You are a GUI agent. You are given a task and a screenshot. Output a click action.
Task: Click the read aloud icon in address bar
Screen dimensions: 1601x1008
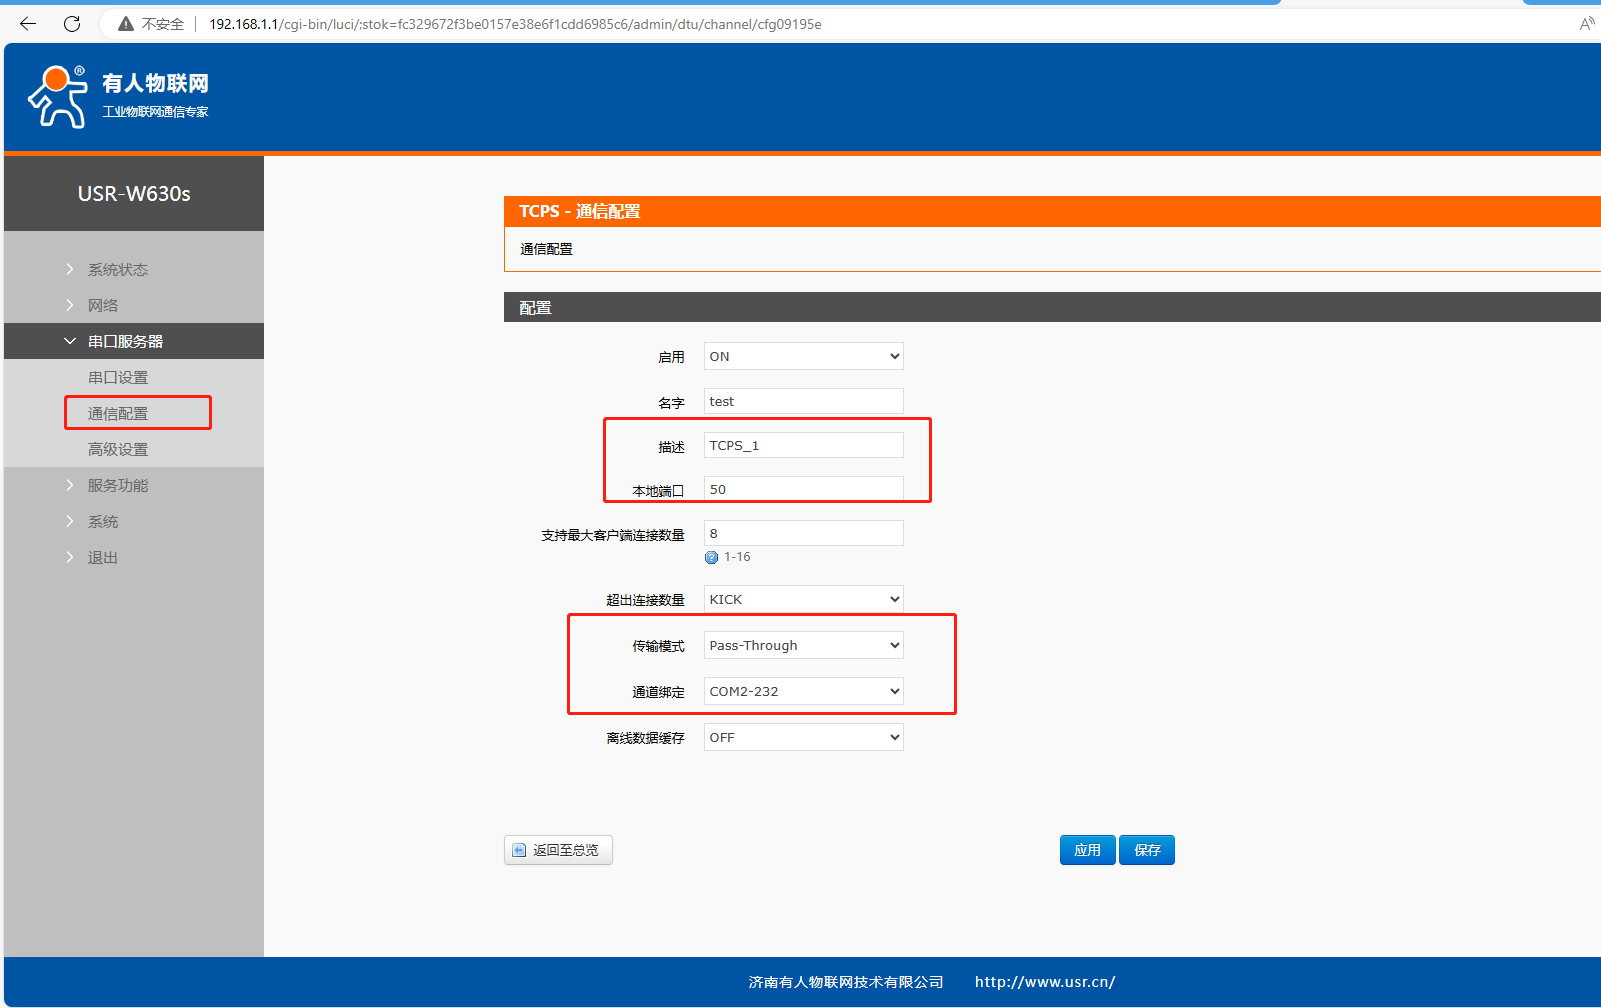[1586, 24]
